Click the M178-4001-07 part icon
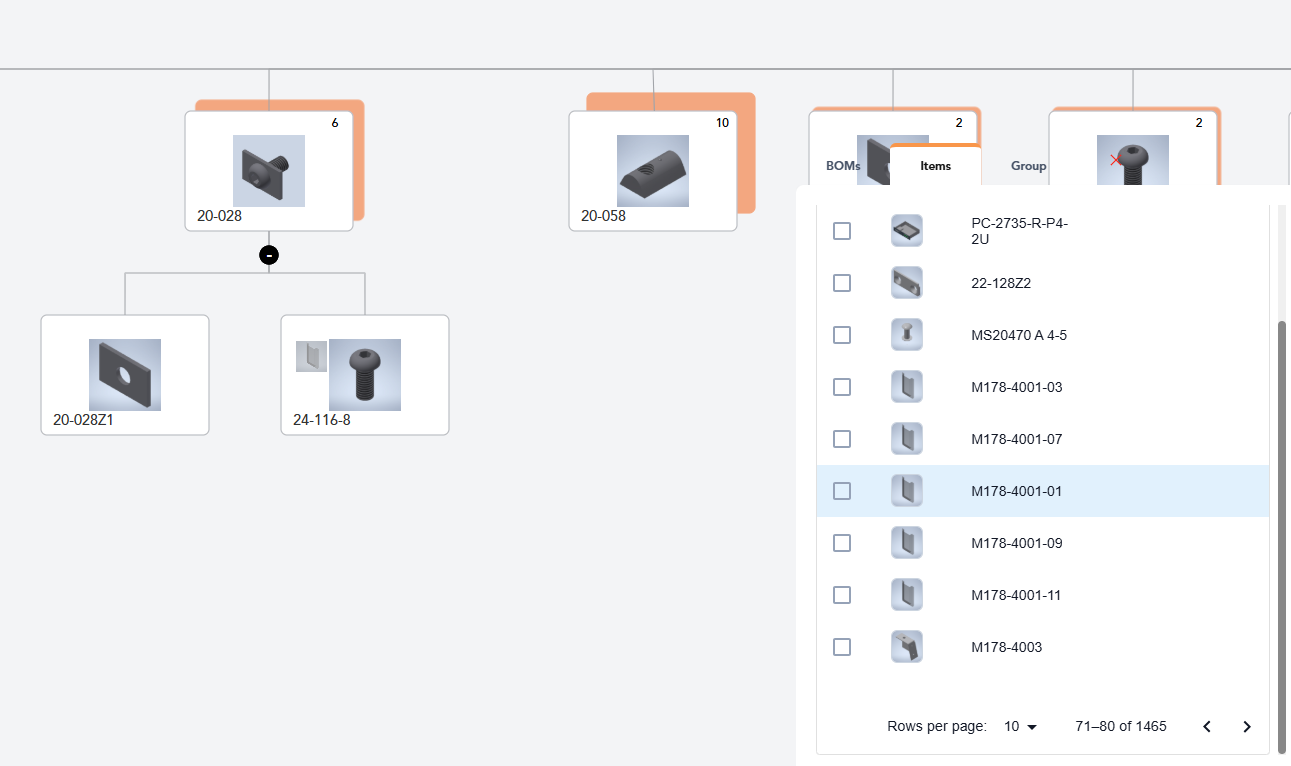The height and width of the screenshot is (766, 1291). pos(906,438)
